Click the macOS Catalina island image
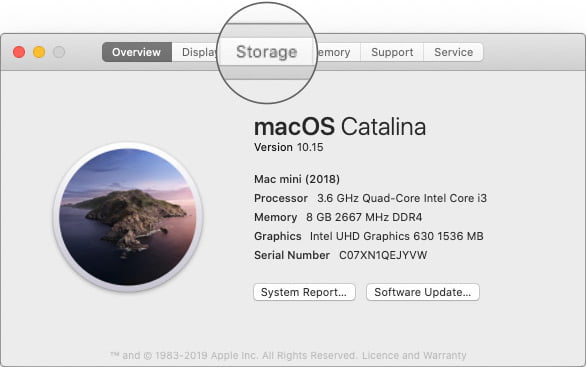The image size is (586, 367). pos(128,217)
